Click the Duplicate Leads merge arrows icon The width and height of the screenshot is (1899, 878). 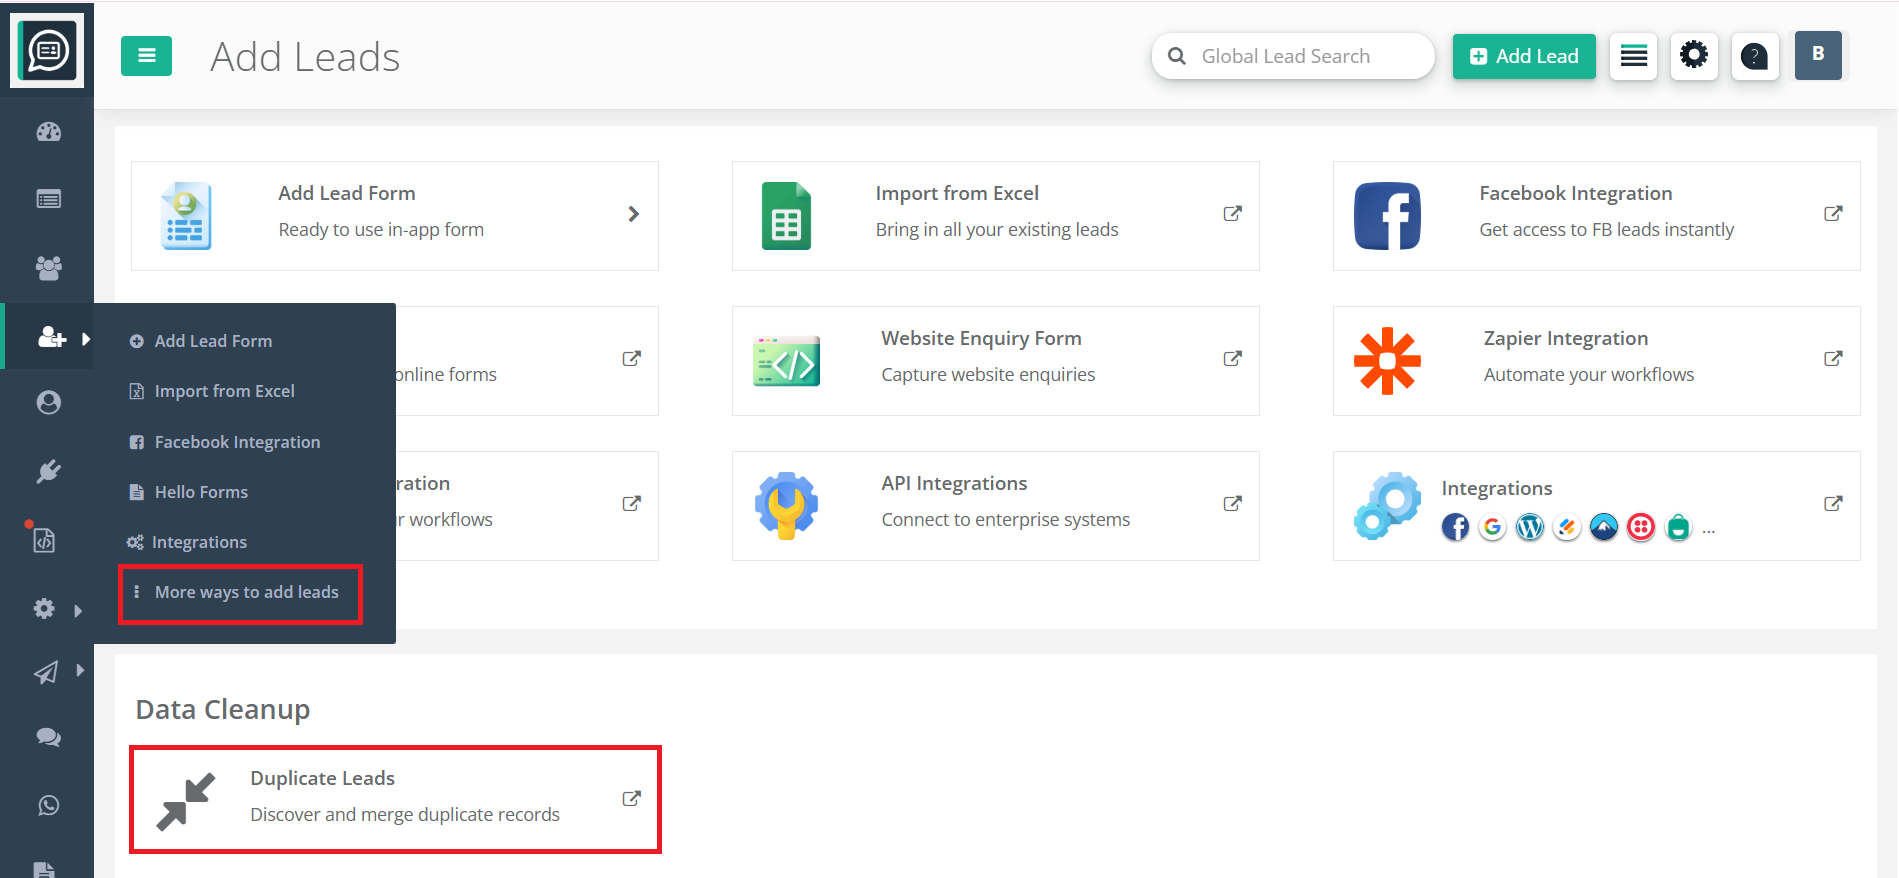186,801
